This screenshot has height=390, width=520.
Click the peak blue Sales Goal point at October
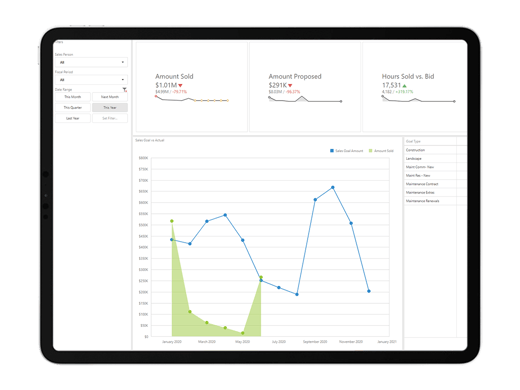[333, 187]
